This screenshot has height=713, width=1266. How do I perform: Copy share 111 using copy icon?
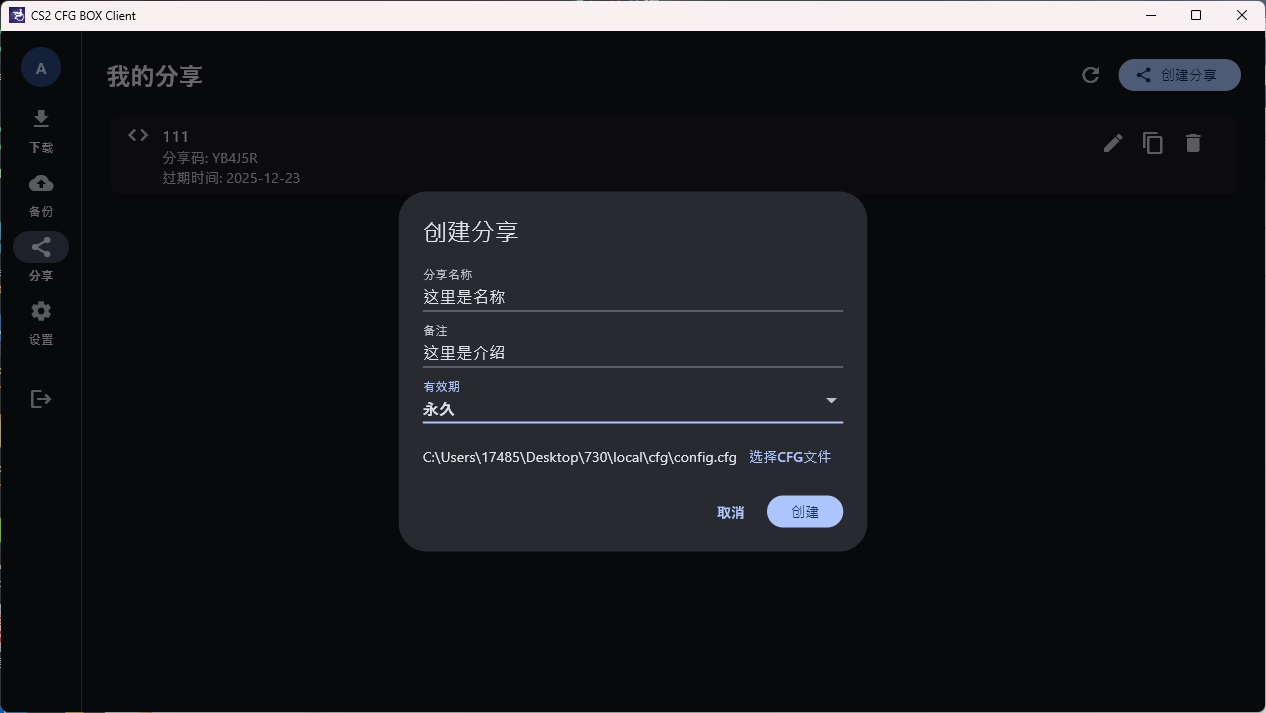pos(1153,143)
